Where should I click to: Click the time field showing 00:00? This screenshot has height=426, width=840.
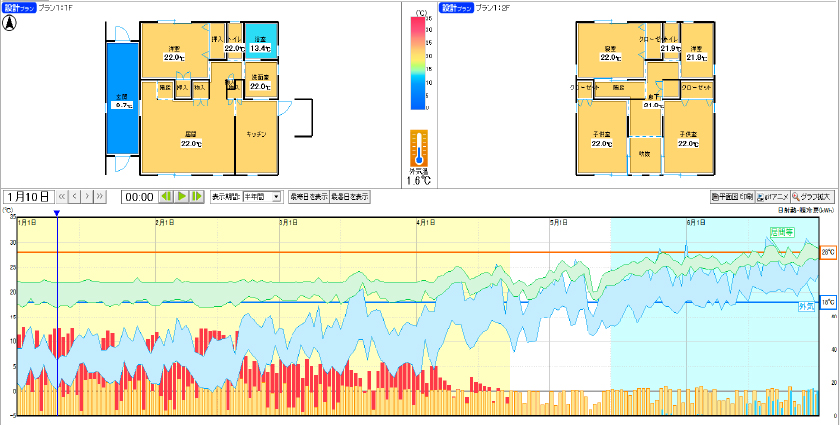coord(138,197)
